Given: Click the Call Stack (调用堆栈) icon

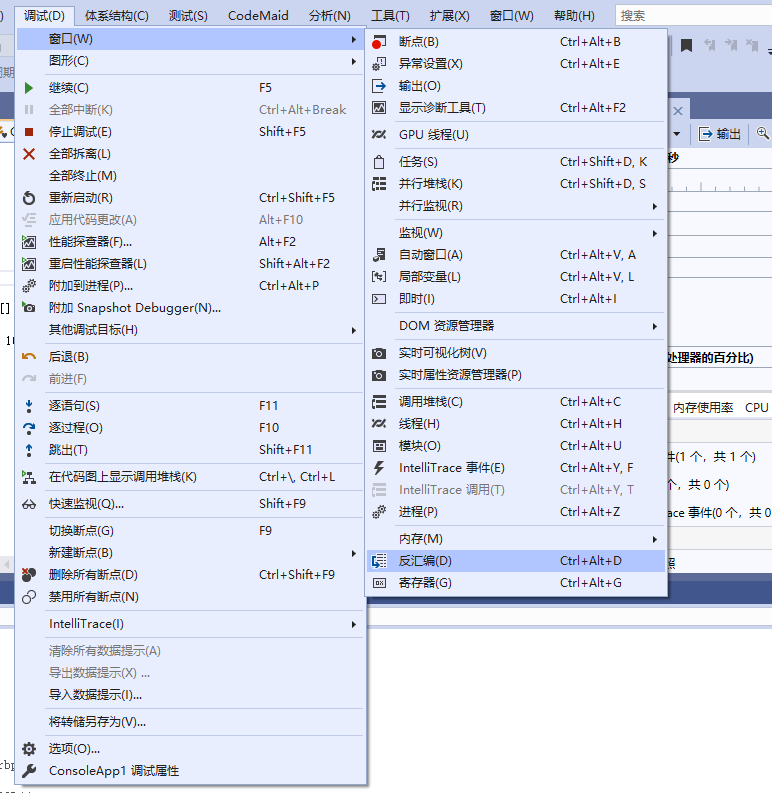Looking at the screenshot, I should pyautogui.click(x=379, y=402).
